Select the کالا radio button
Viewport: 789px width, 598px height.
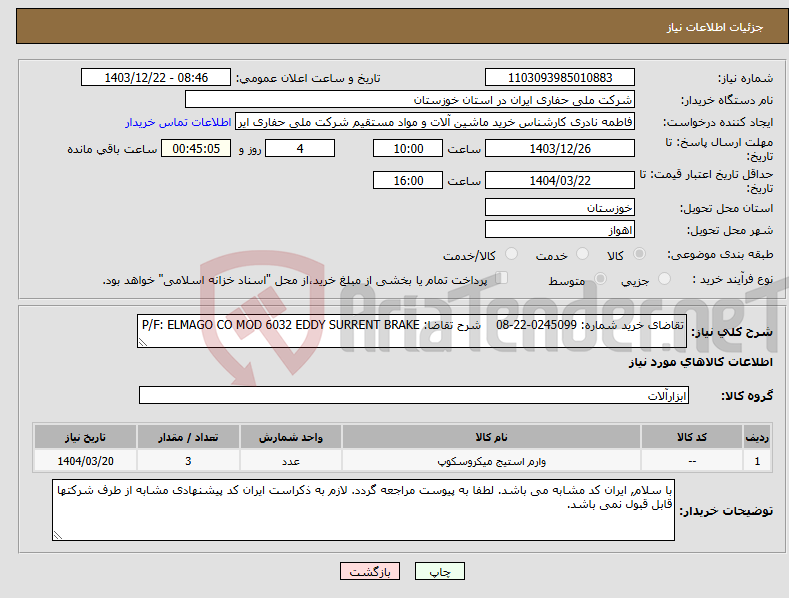click(x=640, y=254)
